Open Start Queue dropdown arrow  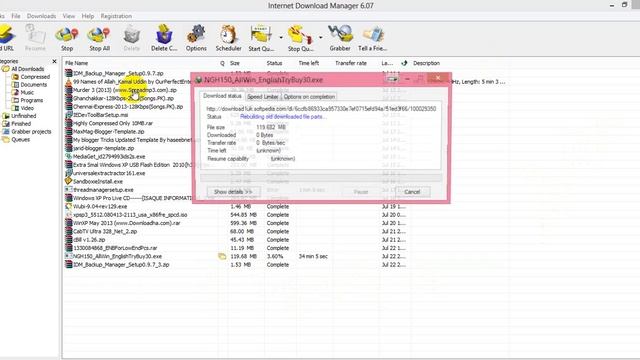pyautogui.click(x=281, y=38)
